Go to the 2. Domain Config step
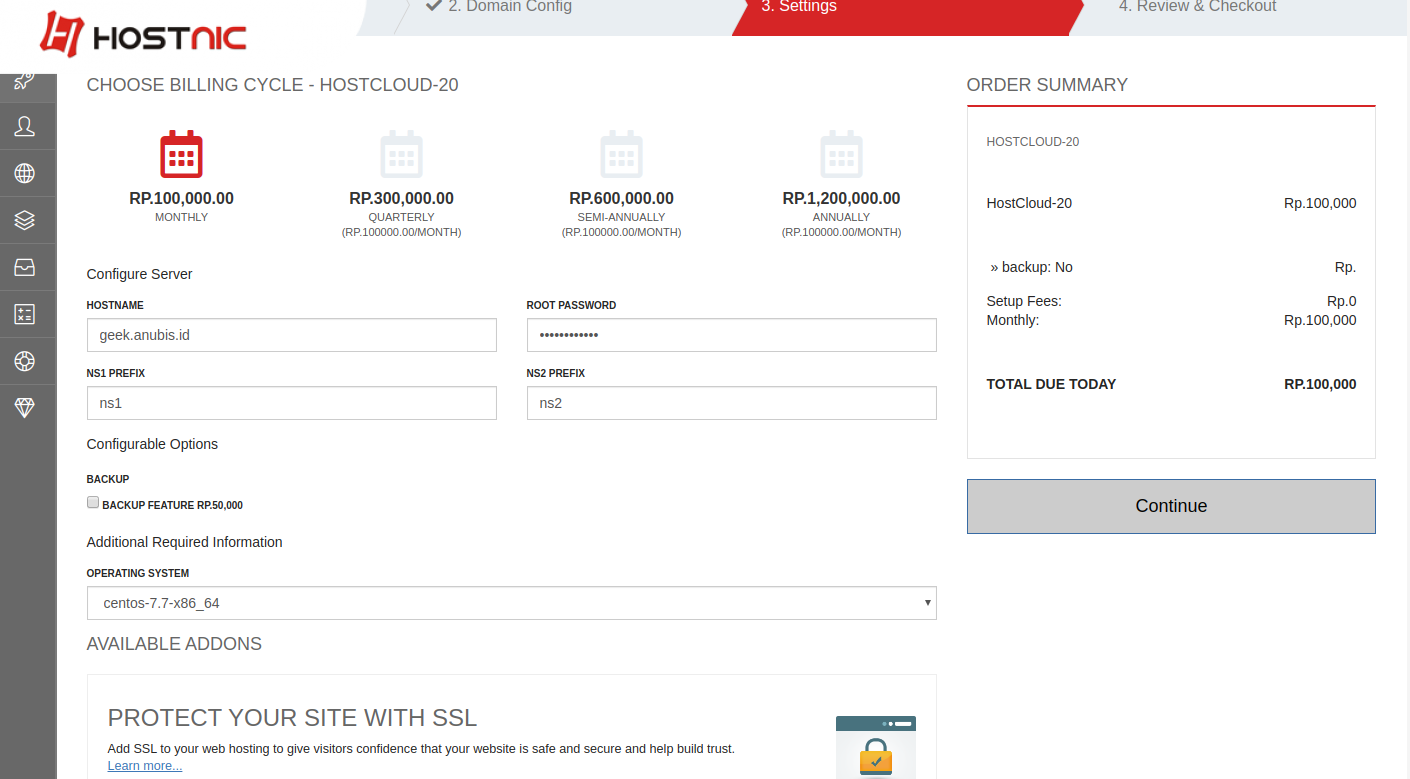The height and width of the screenshot is (779, 1410). [x=498, y=7]
